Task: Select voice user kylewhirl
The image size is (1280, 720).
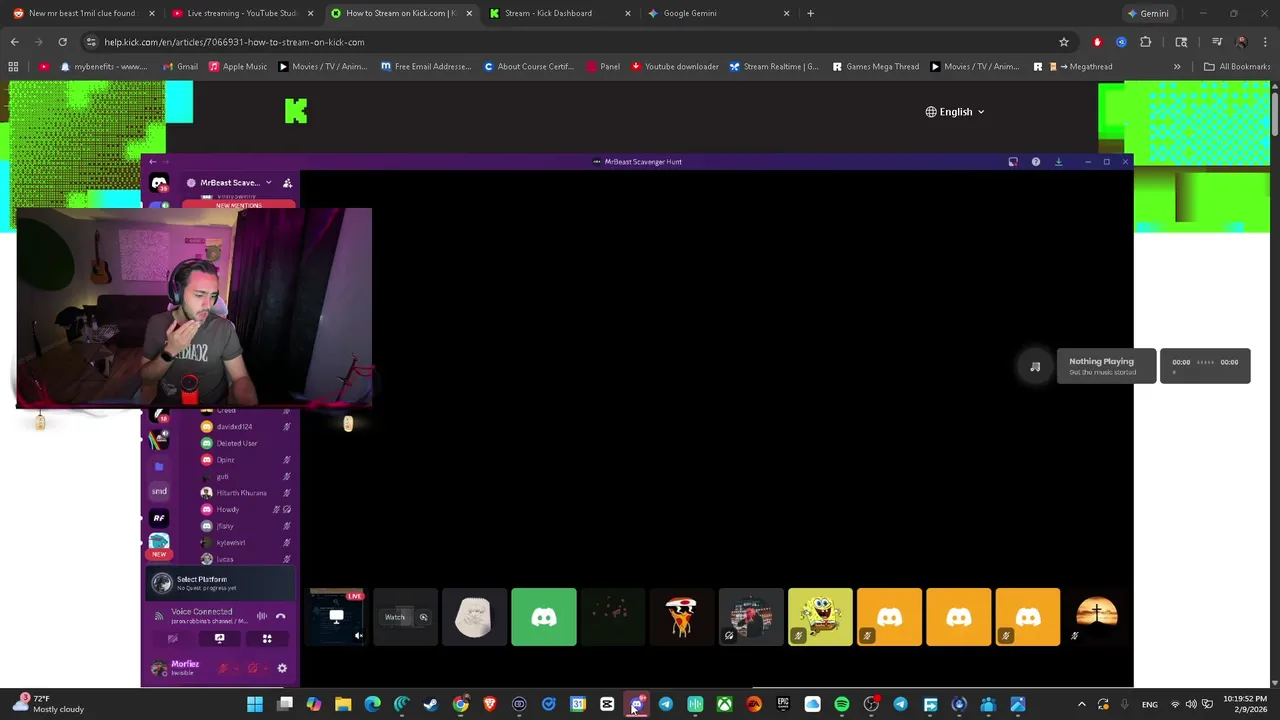Action: 245,543
